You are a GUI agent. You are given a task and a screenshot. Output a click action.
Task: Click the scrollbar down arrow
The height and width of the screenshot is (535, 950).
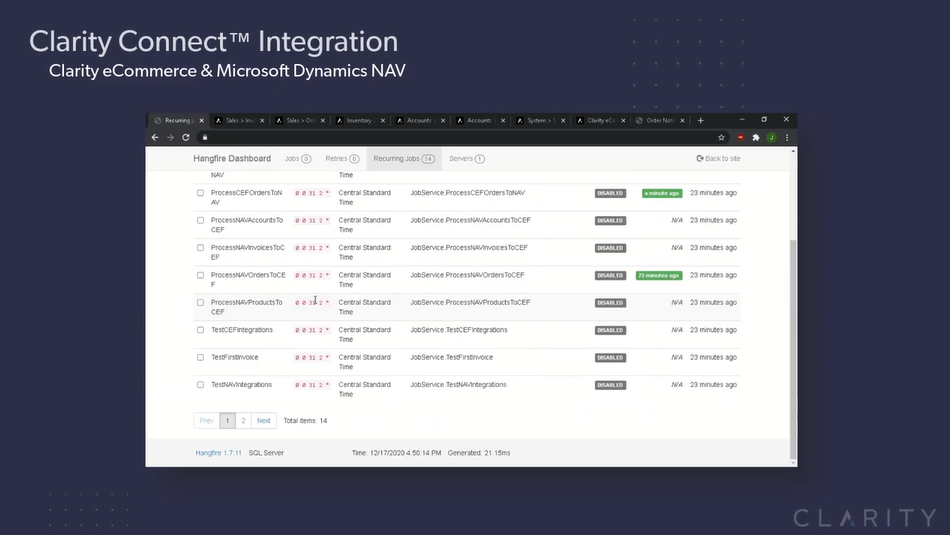[793, 463]
